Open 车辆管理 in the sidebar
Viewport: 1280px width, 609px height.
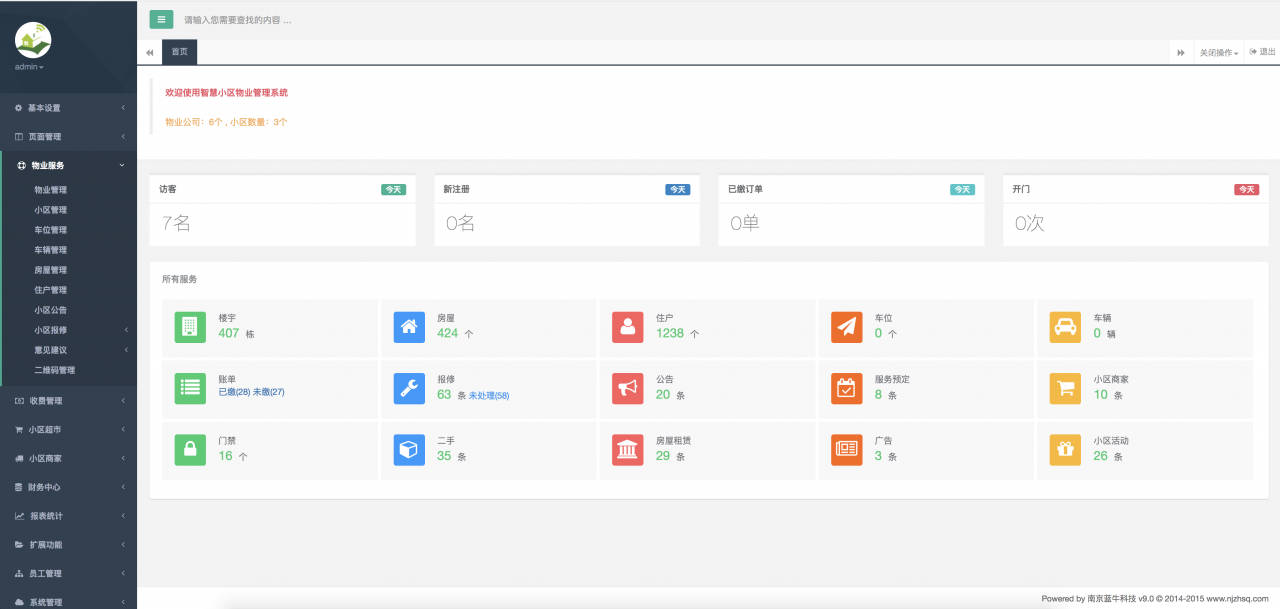coord(51,250)
